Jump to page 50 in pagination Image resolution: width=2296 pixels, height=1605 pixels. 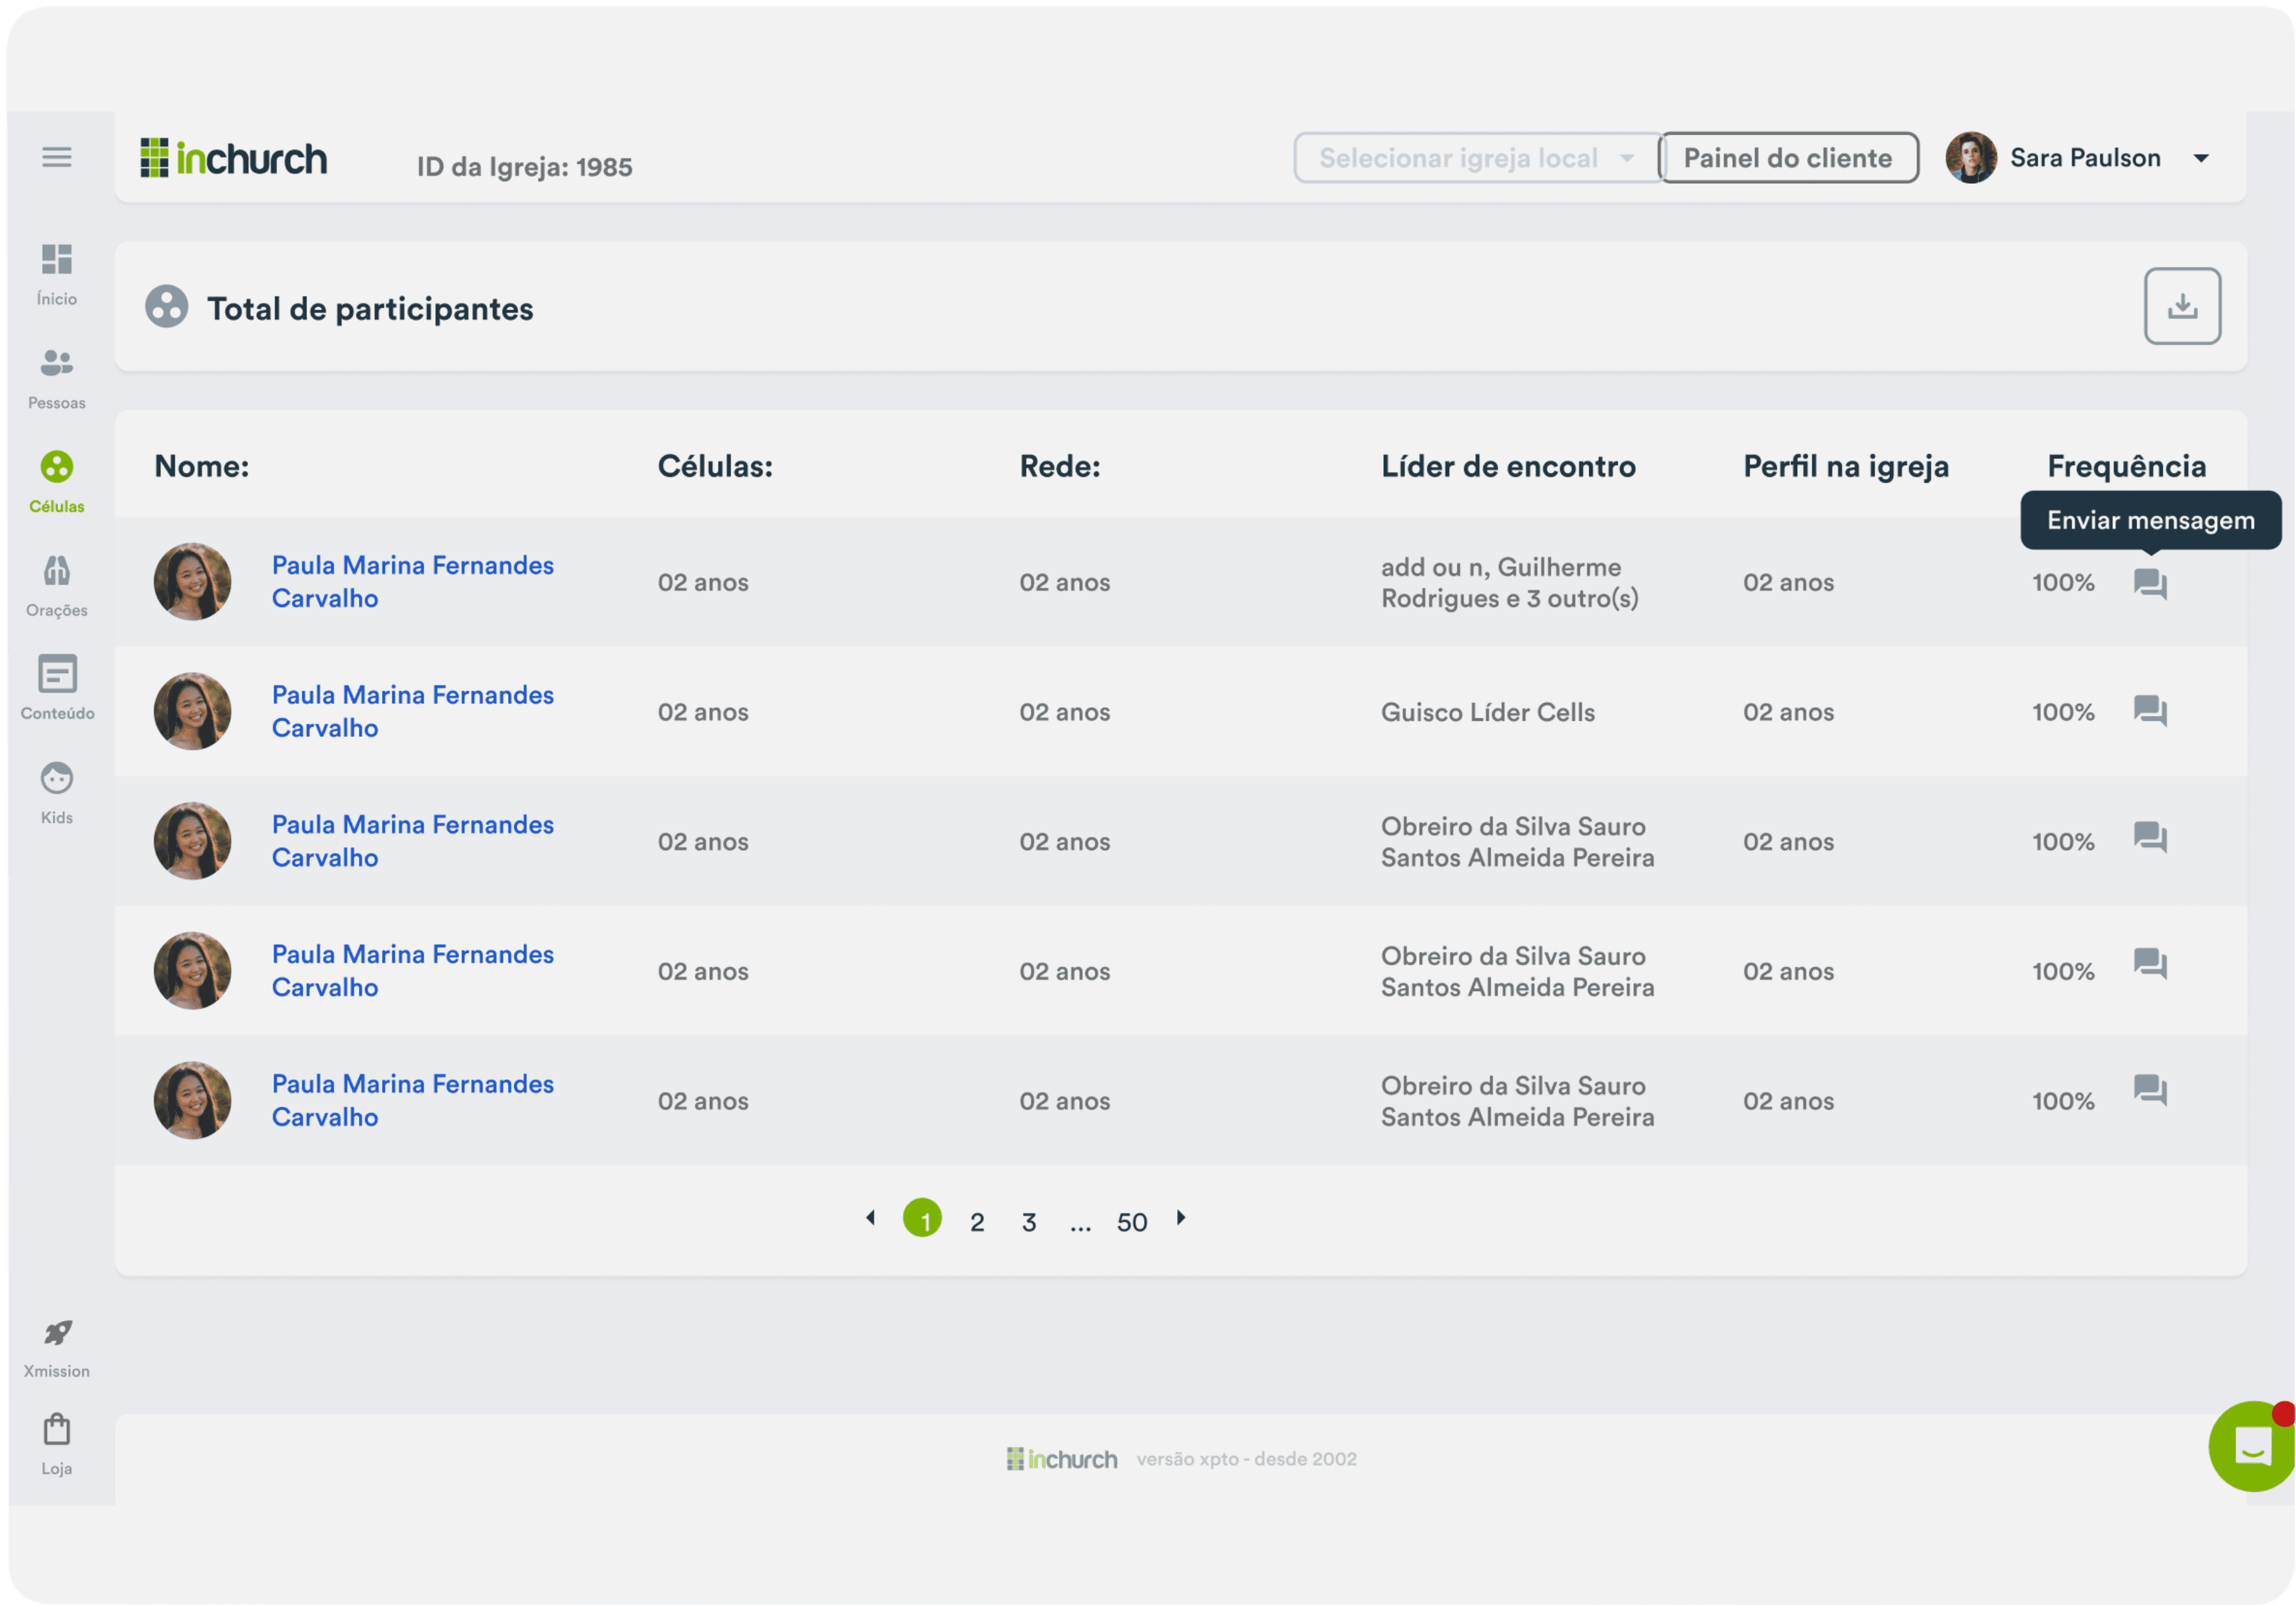(1131, 1222)
